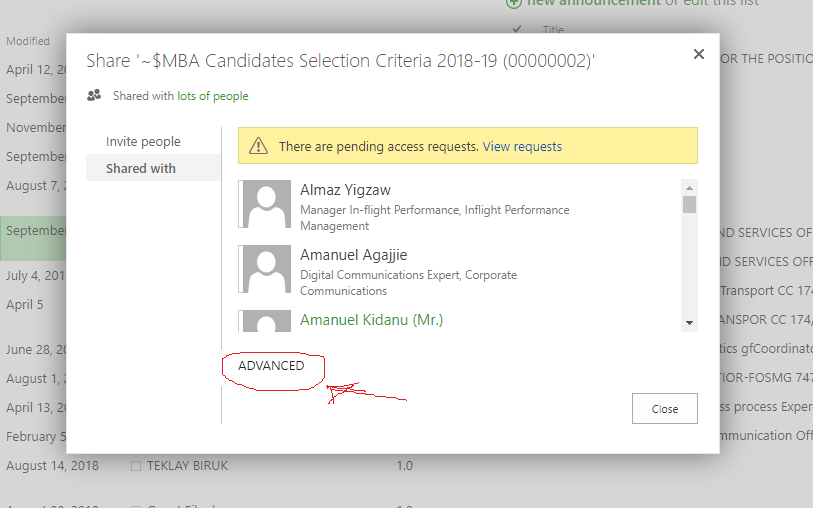Image resolution: width=813 pixels, height=508 pixels.
Task: Click the warning triangle icon in banner
Action: point(258,146)
